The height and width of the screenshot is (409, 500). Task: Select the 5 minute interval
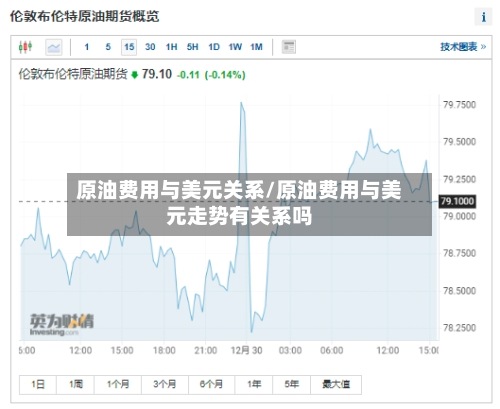point(108,47)
